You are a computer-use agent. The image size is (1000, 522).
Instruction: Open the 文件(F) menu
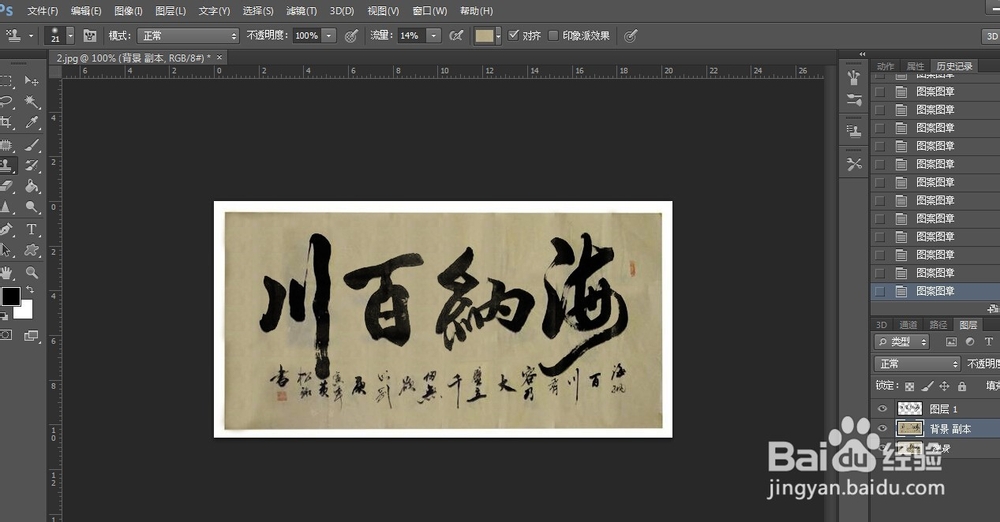pos(43,11)
